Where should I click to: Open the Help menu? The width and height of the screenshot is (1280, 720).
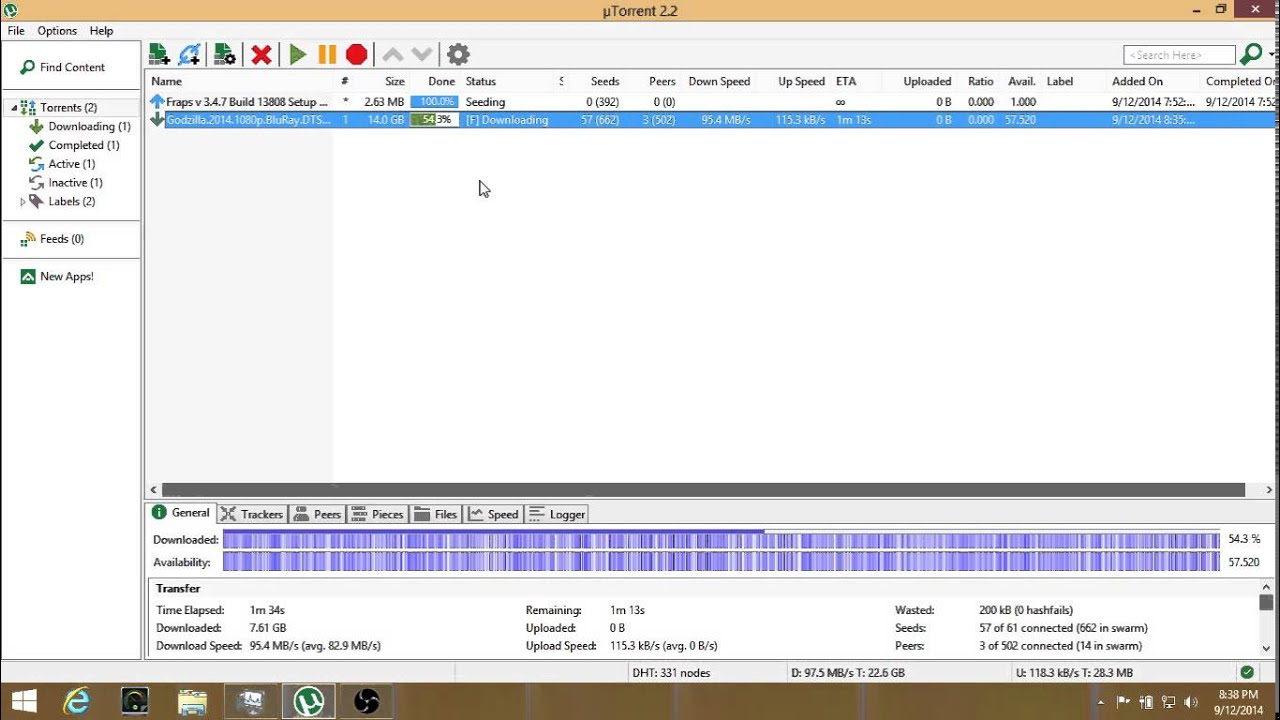[x=101, y=31]
